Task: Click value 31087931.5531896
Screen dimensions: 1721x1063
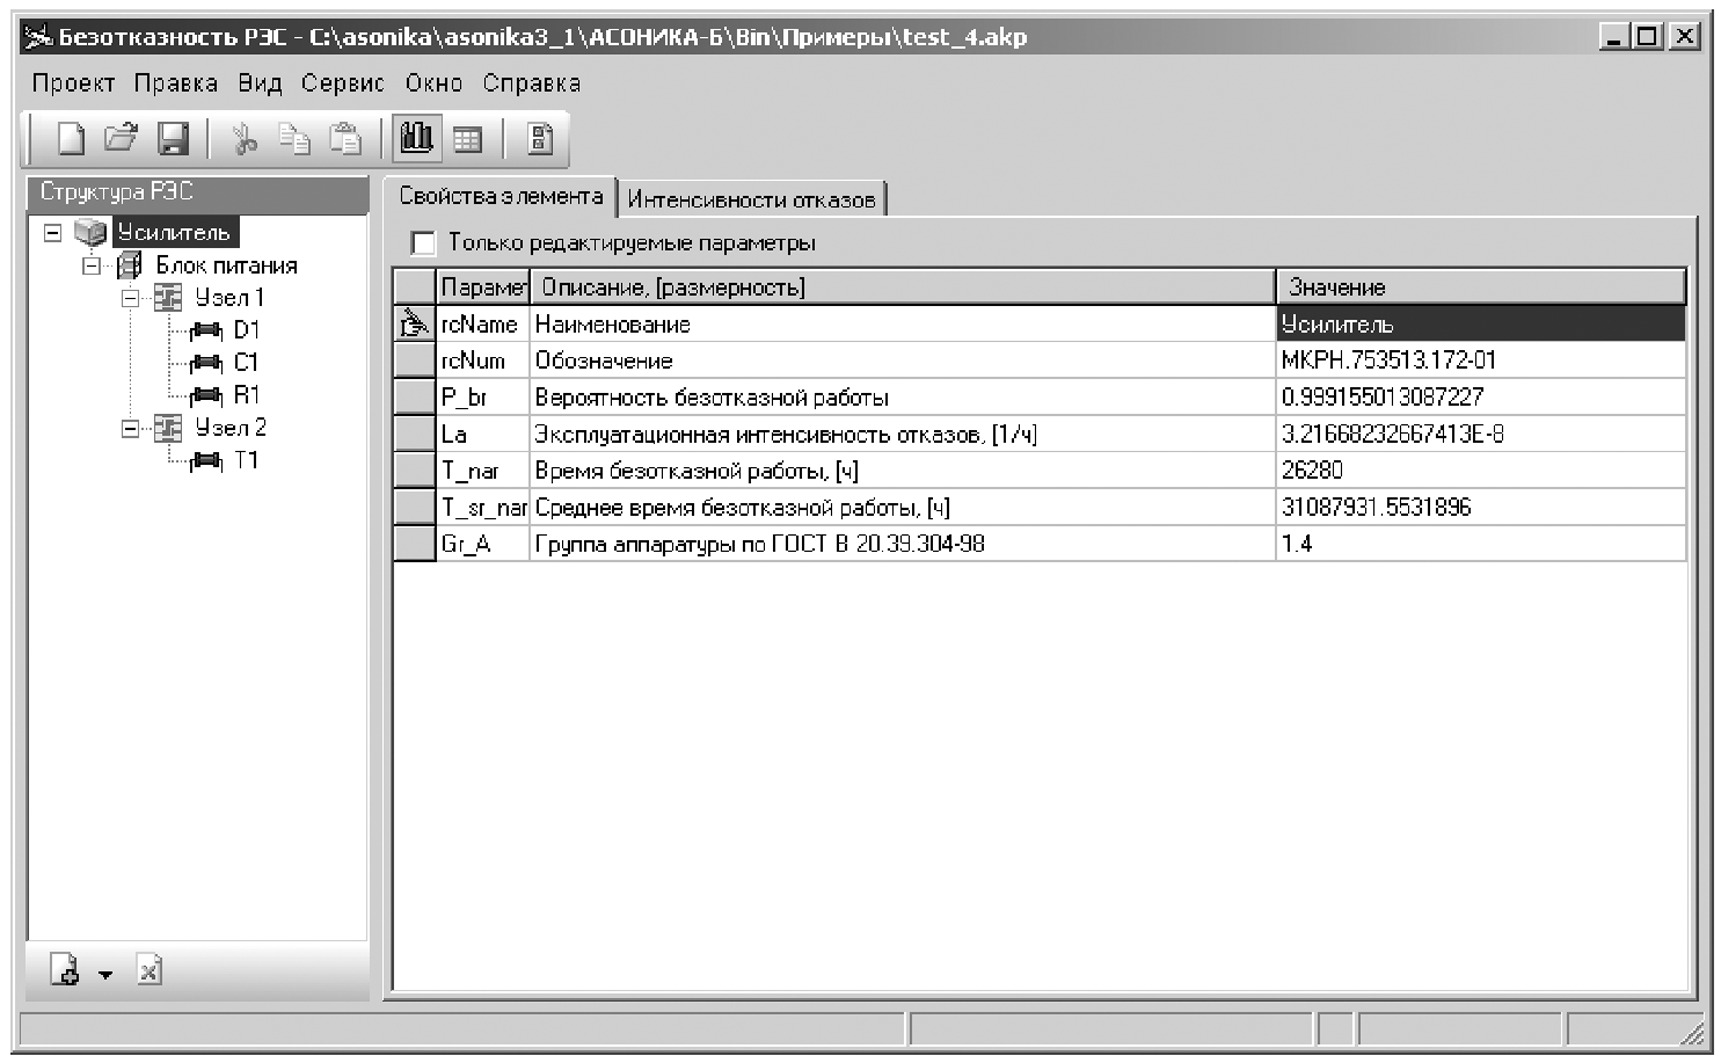Action: click(1482, 507)
